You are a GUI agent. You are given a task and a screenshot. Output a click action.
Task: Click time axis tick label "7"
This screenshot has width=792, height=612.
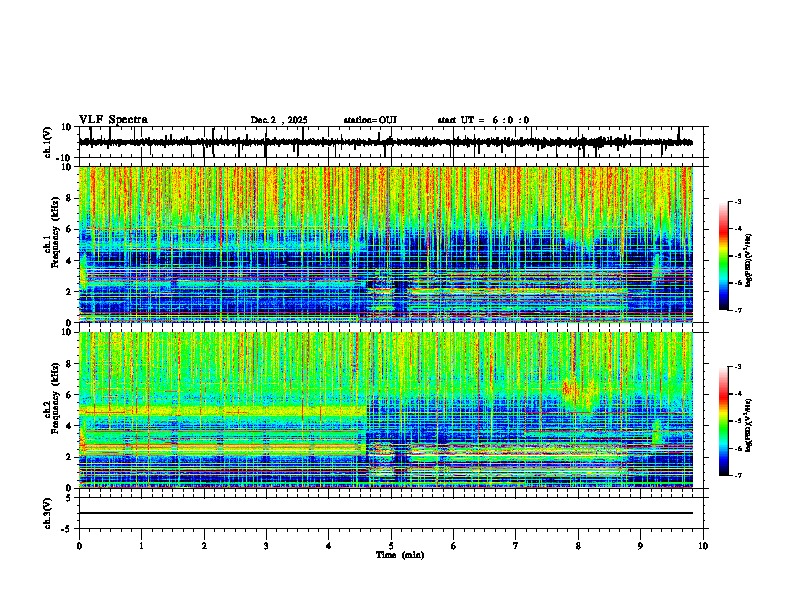[x=516, y=546]
